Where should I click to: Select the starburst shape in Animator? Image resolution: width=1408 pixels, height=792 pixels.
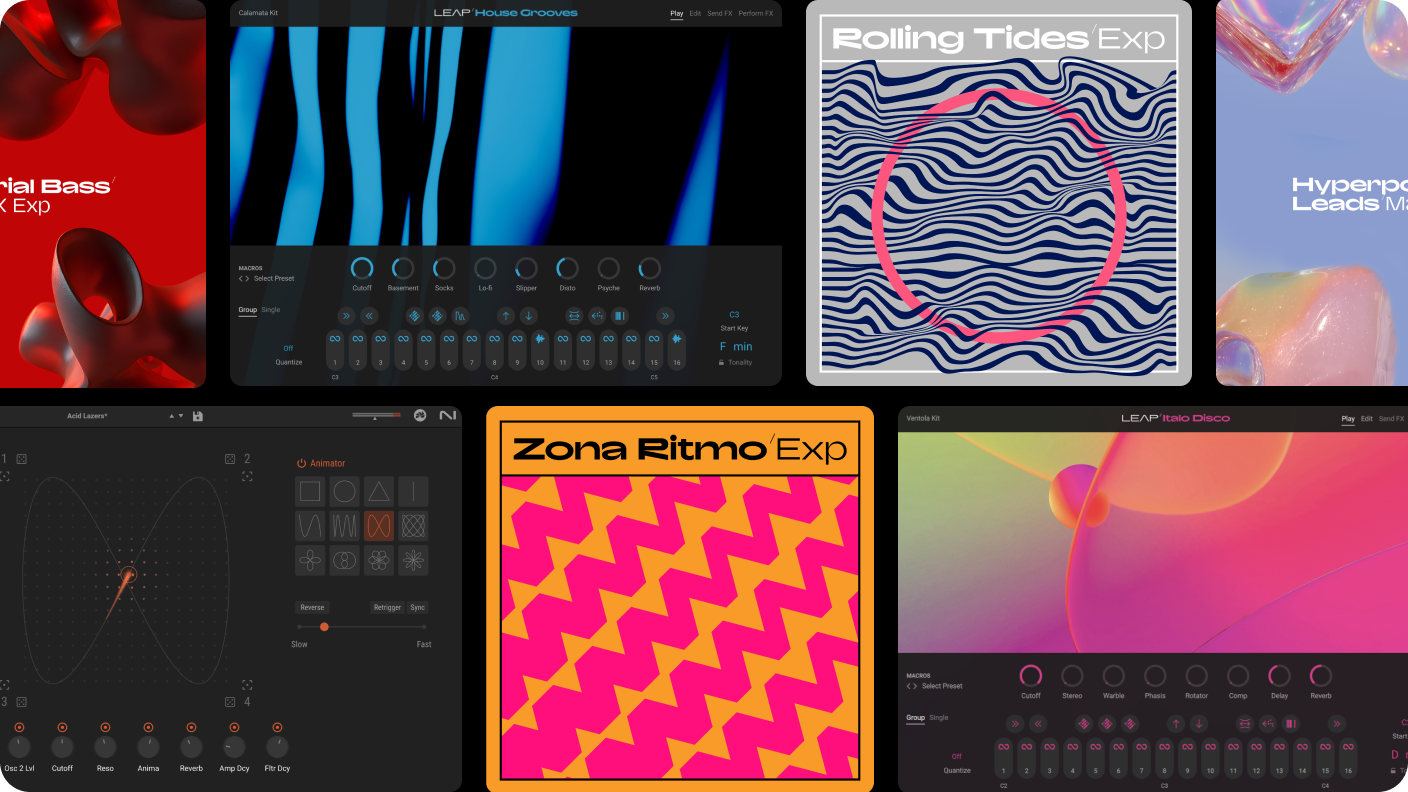[413, 560]
